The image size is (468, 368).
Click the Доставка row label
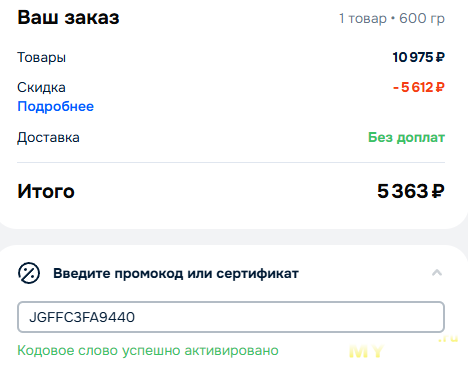[48, 138]
